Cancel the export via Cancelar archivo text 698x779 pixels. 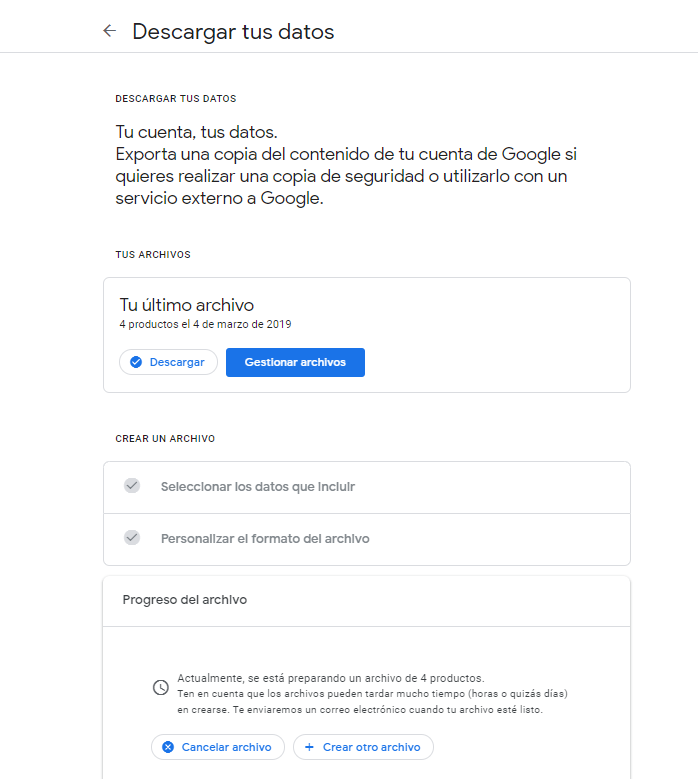(x=226, y=747)
